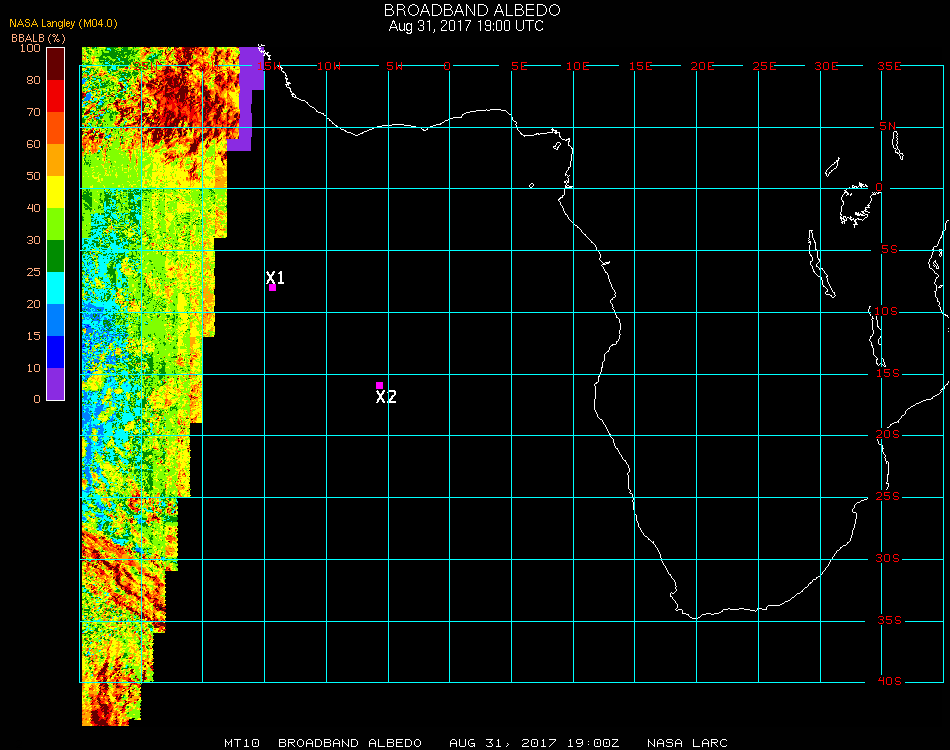This screenshot has width=950, height=750.
Task: Click the X1 marker label
Action: coord(275,277)
